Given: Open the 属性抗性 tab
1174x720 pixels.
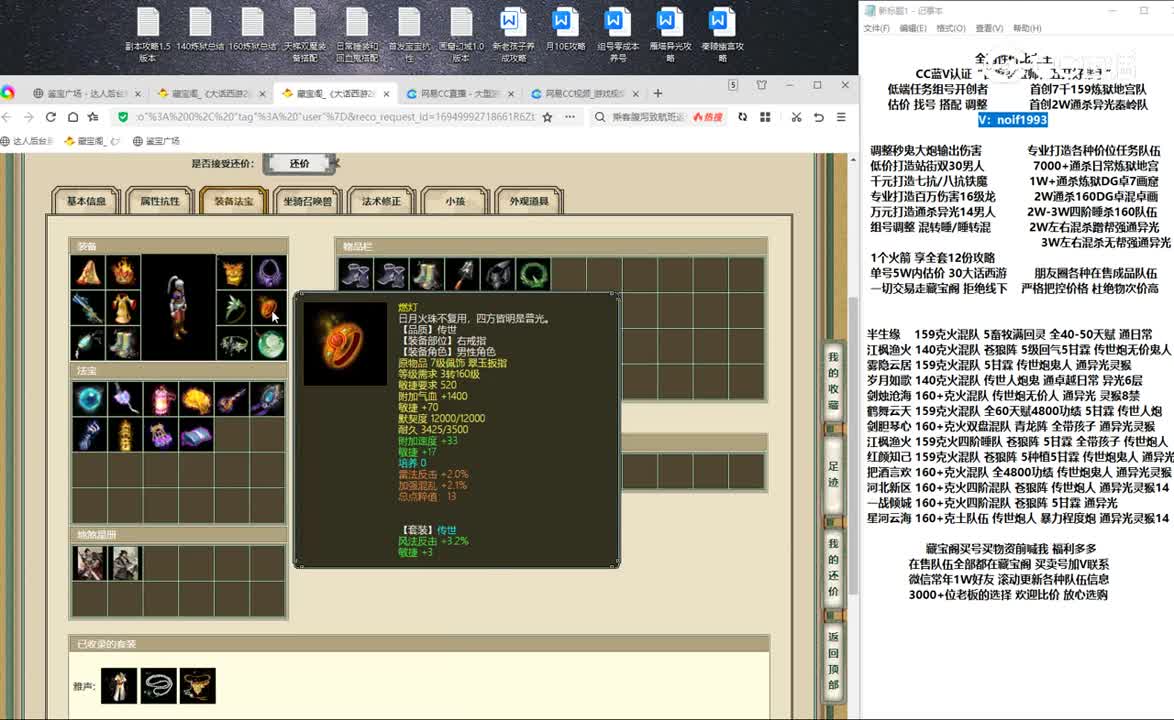Looking at the screenshot, I should 159,201.
